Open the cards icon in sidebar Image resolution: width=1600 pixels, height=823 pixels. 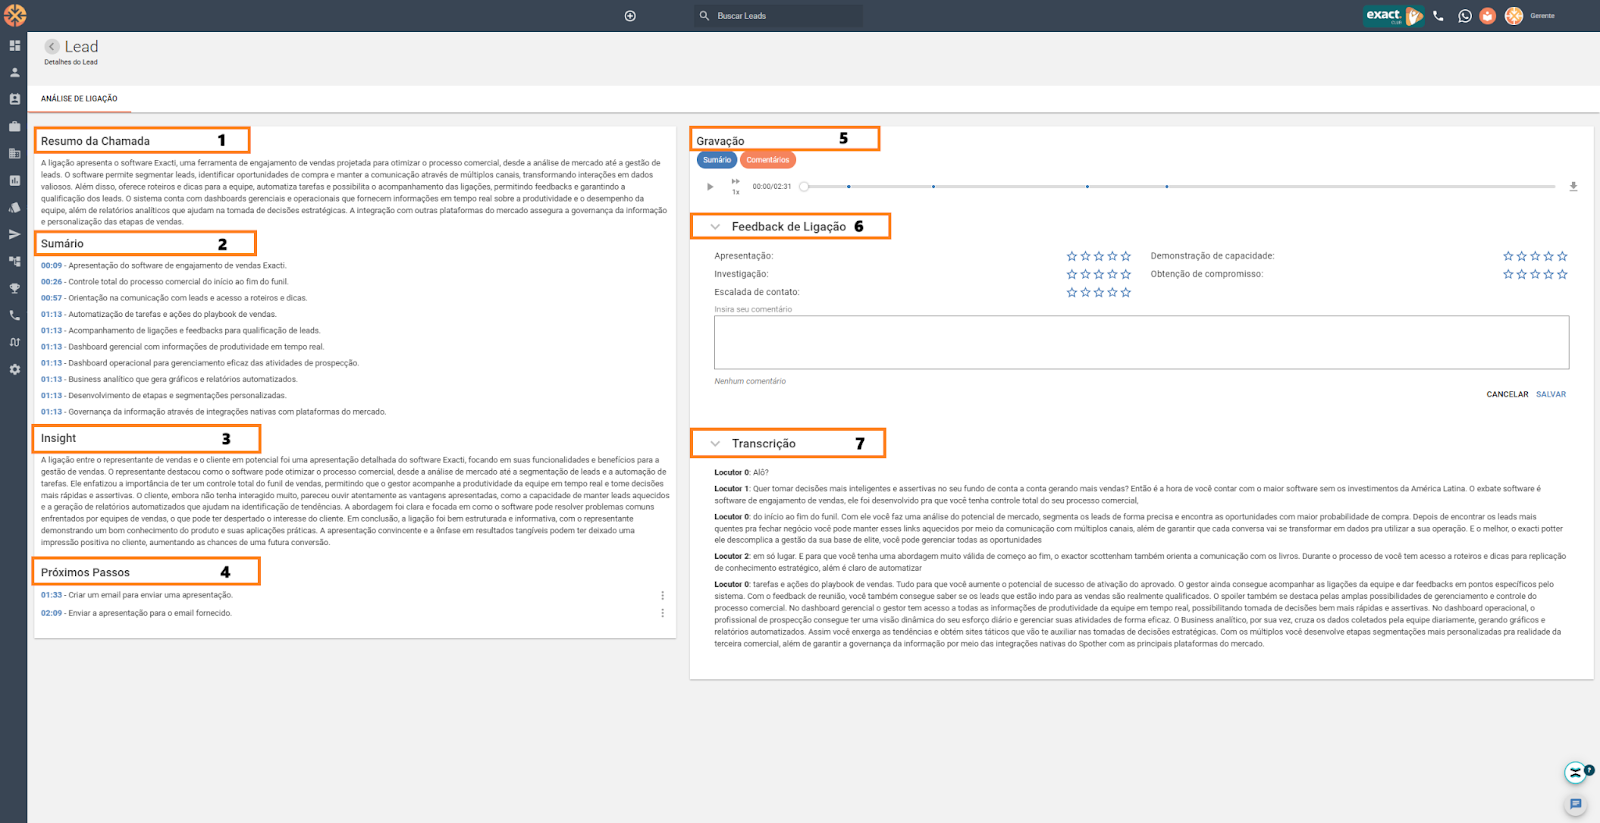15,208
